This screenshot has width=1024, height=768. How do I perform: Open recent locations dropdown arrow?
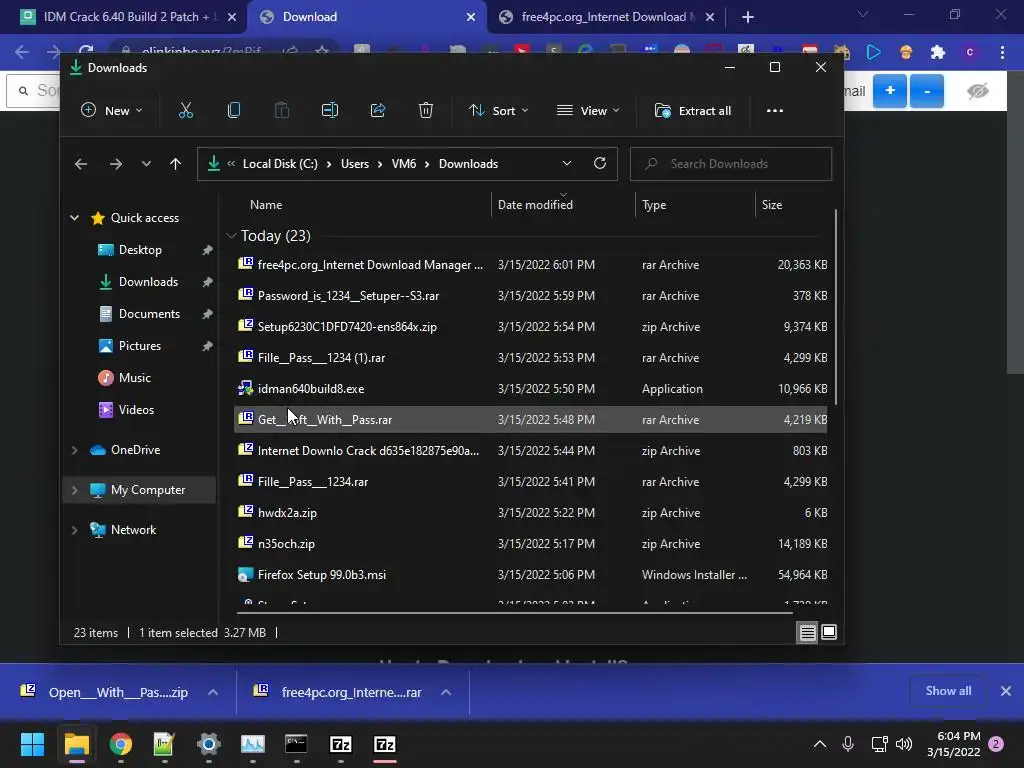click(146, 164)
